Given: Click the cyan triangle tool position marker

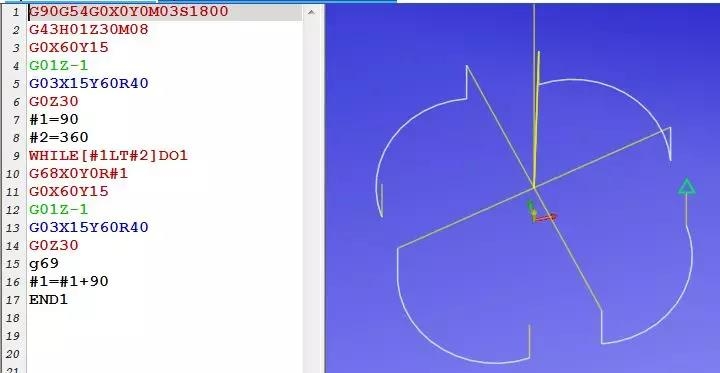Looking at the screenshot, I should coord(687,187).
